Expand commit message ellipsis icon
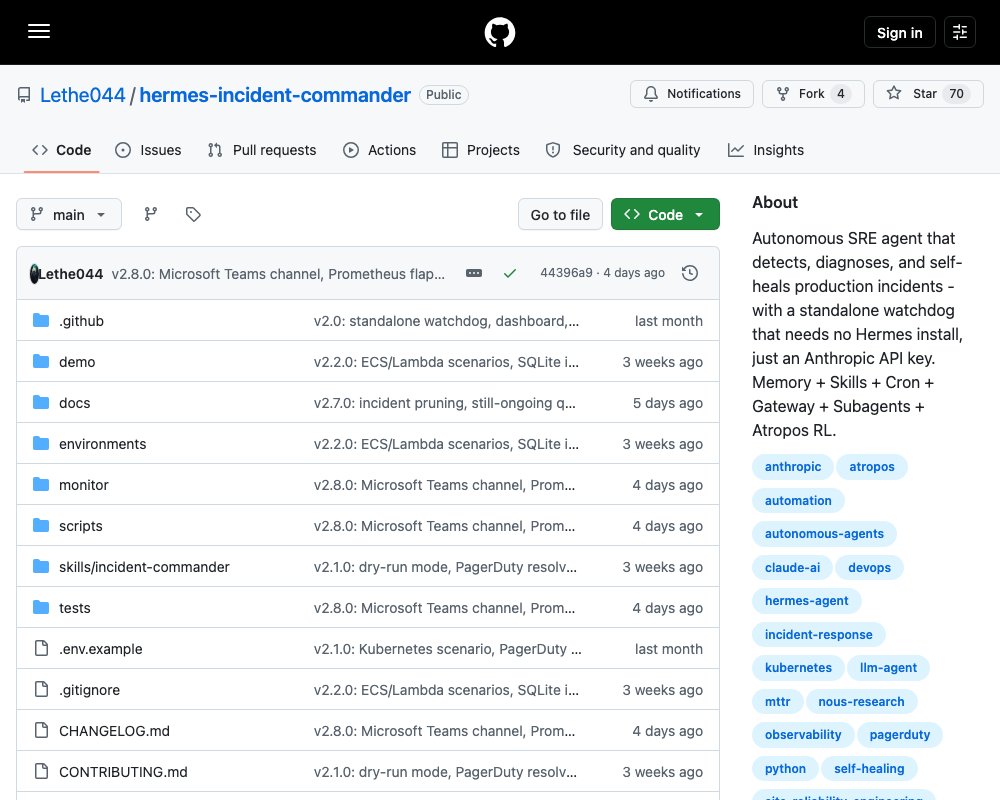 (x=474, y=273)
